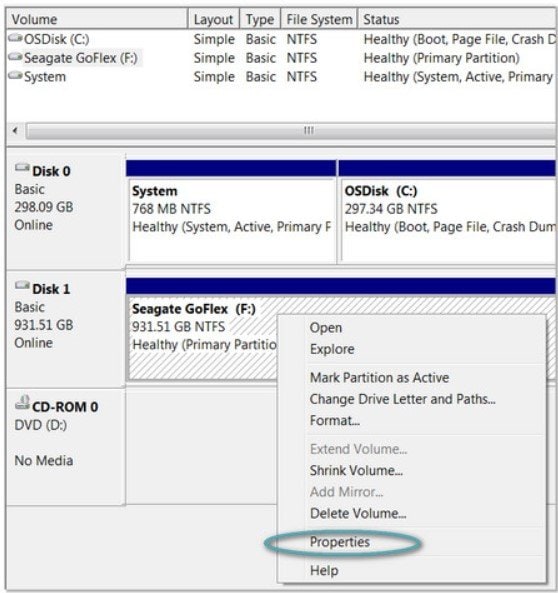Click the CD-ROM 0 DVD (D:) label panel

click(65, 447)
